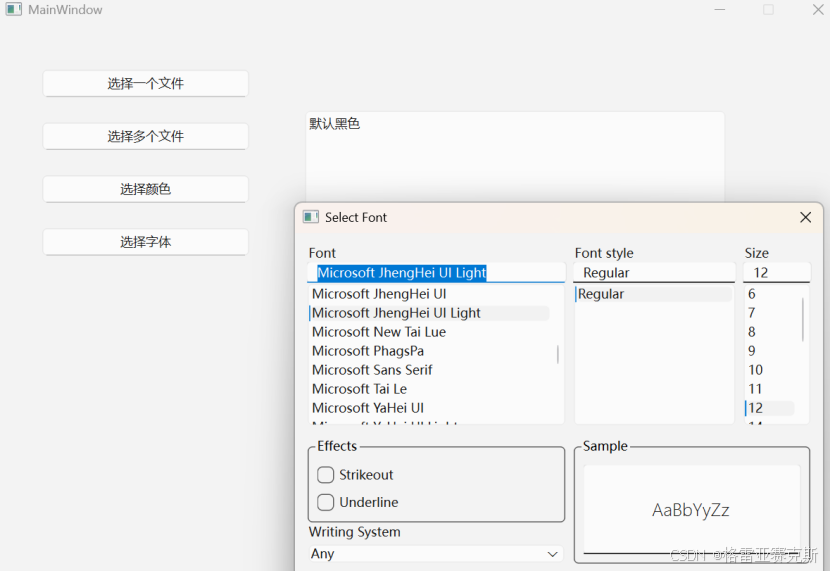830x571 pixels.
Task: Select size 12 in size list
Action: (770, 409)
